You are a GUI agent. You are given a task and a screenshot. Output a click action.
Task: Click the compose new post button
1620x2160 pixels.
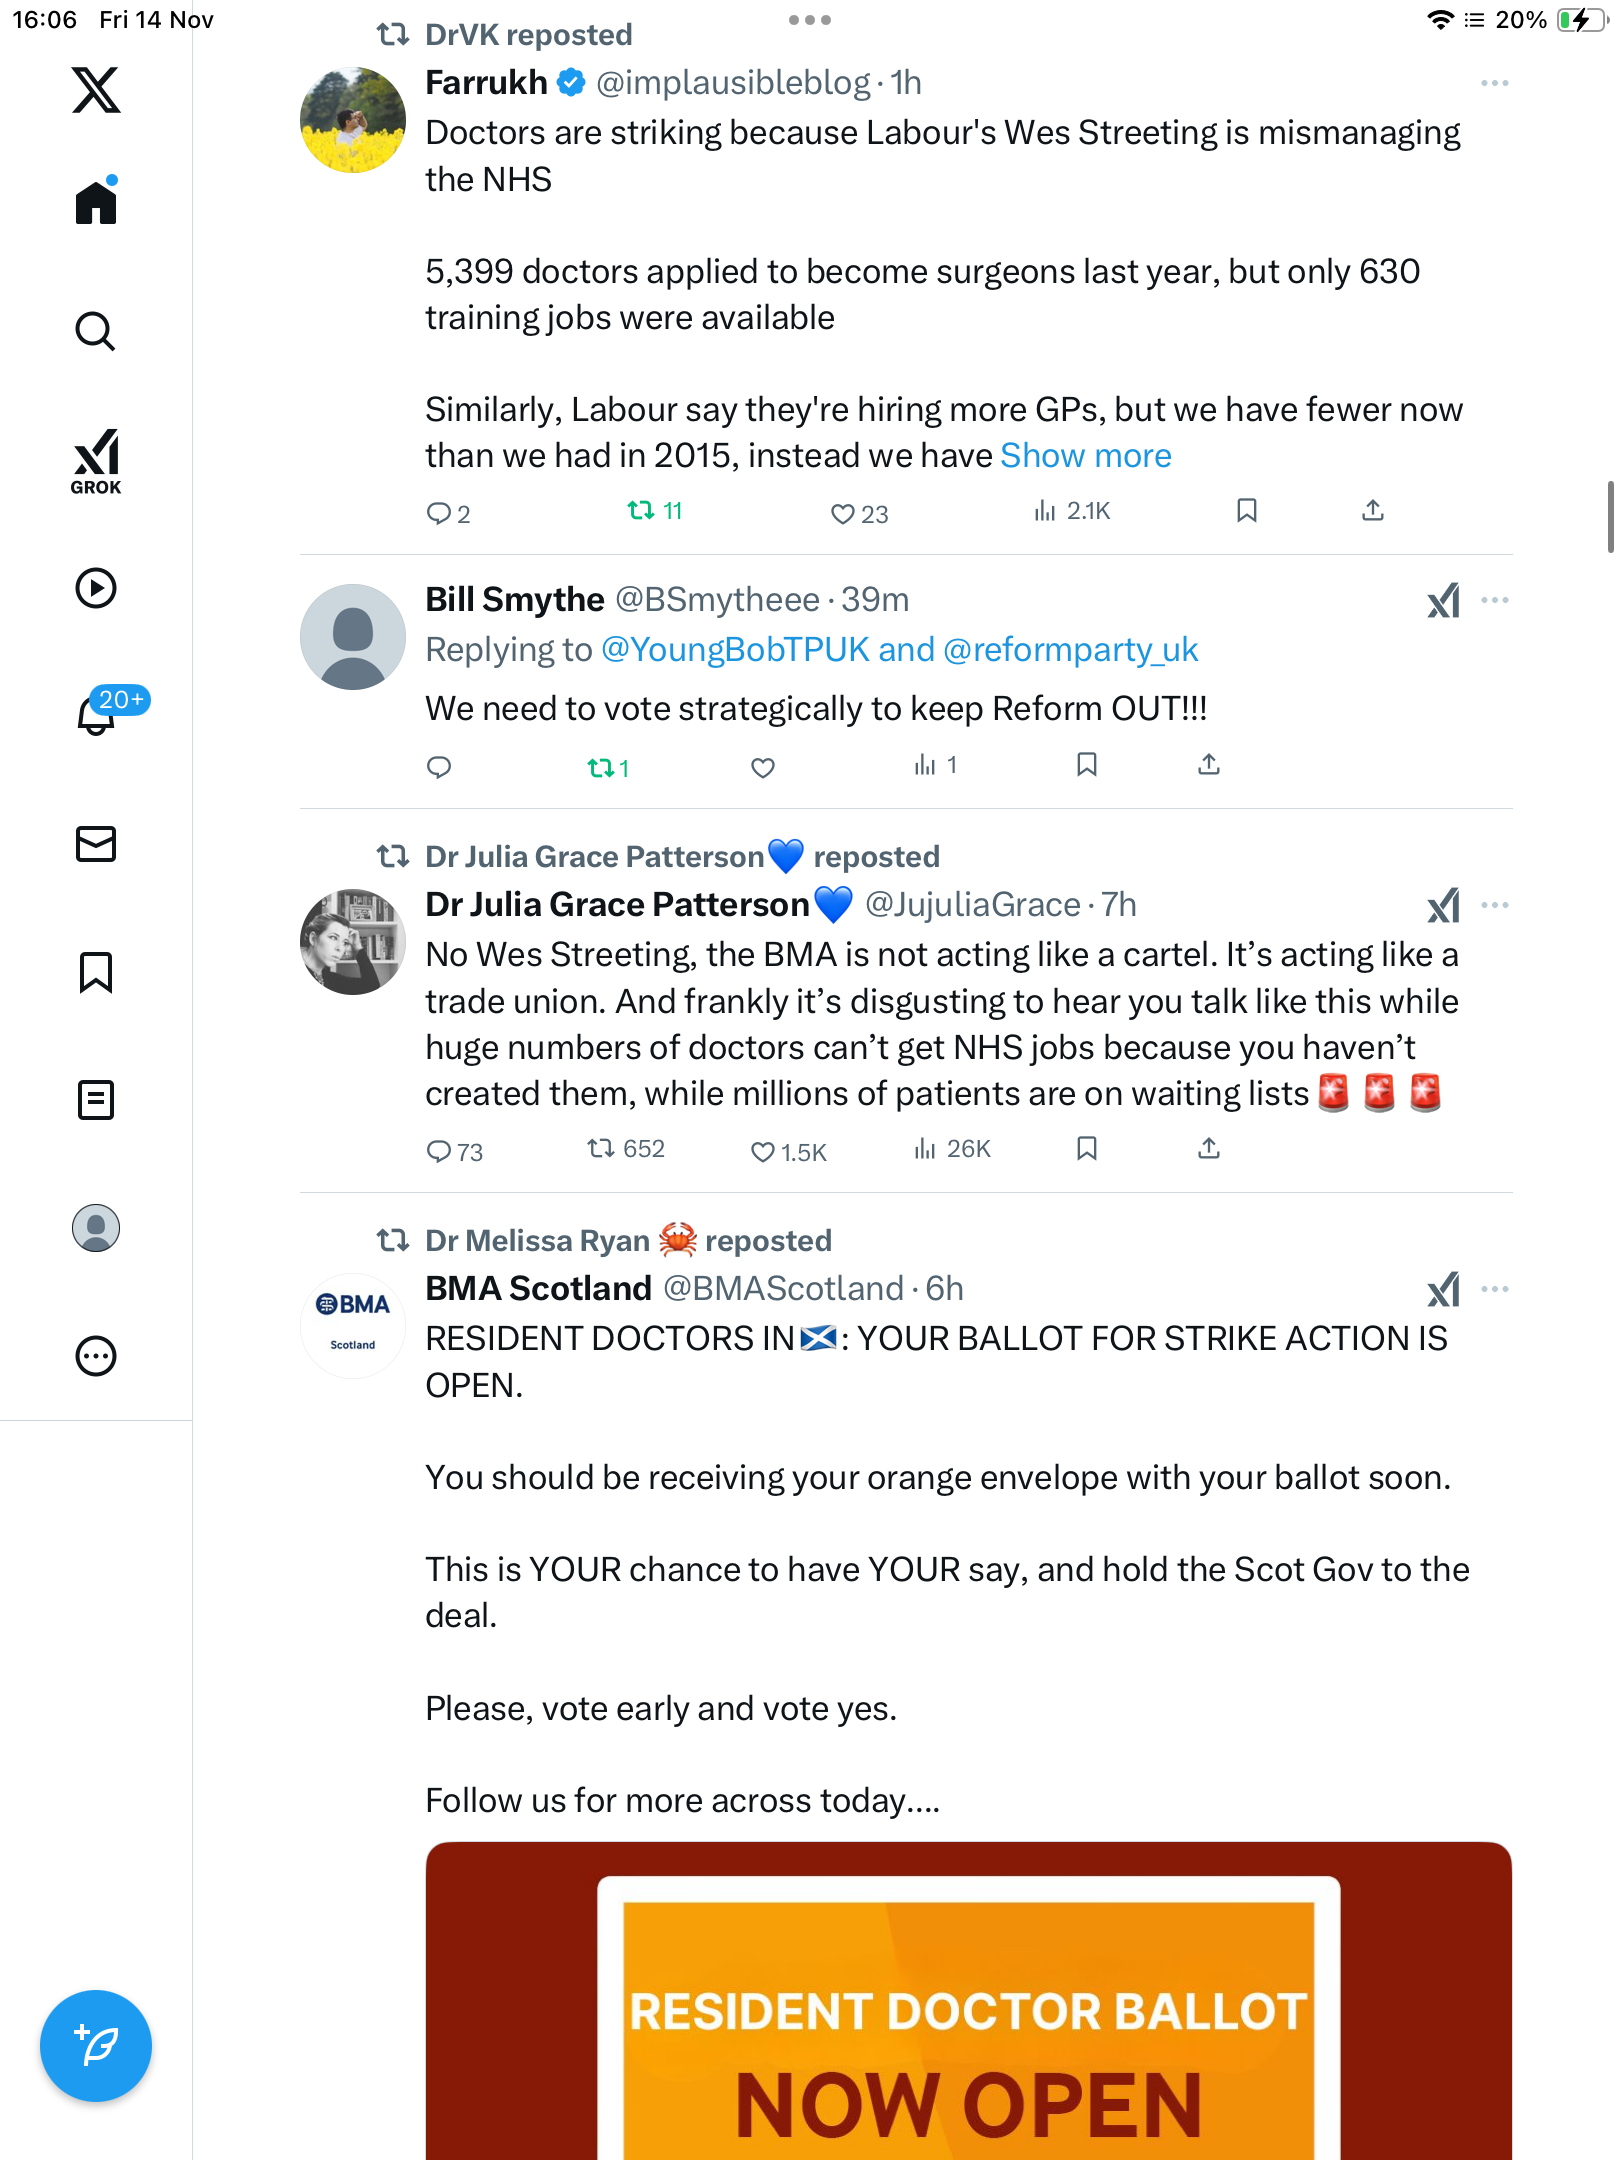[96, 2046]
